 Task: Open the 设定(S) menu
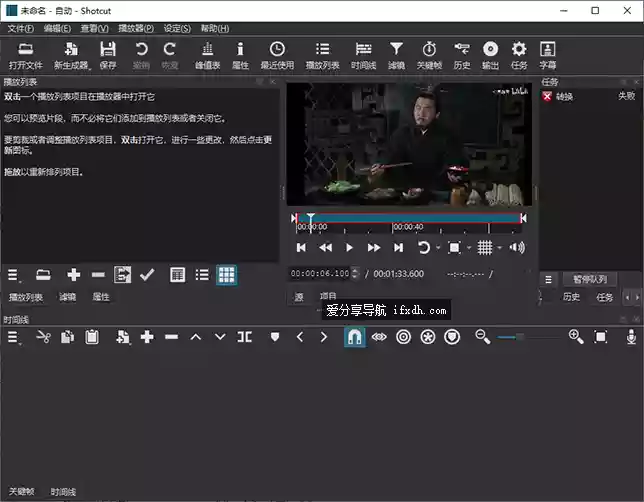[177, 28]
